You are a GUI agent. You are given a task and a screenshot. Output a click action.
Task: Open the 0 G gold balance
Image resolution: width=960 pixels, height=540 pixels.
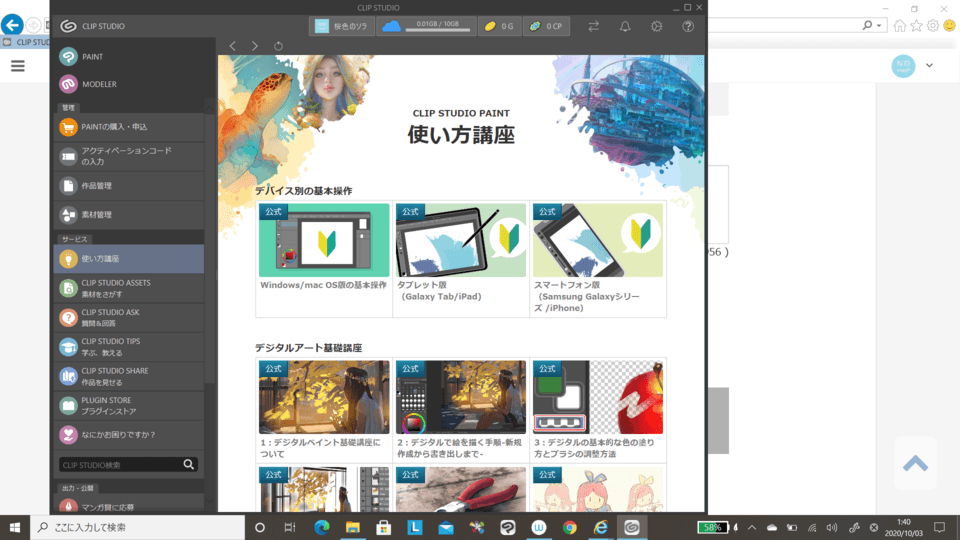pyautogui.click(x=500, y=26)
